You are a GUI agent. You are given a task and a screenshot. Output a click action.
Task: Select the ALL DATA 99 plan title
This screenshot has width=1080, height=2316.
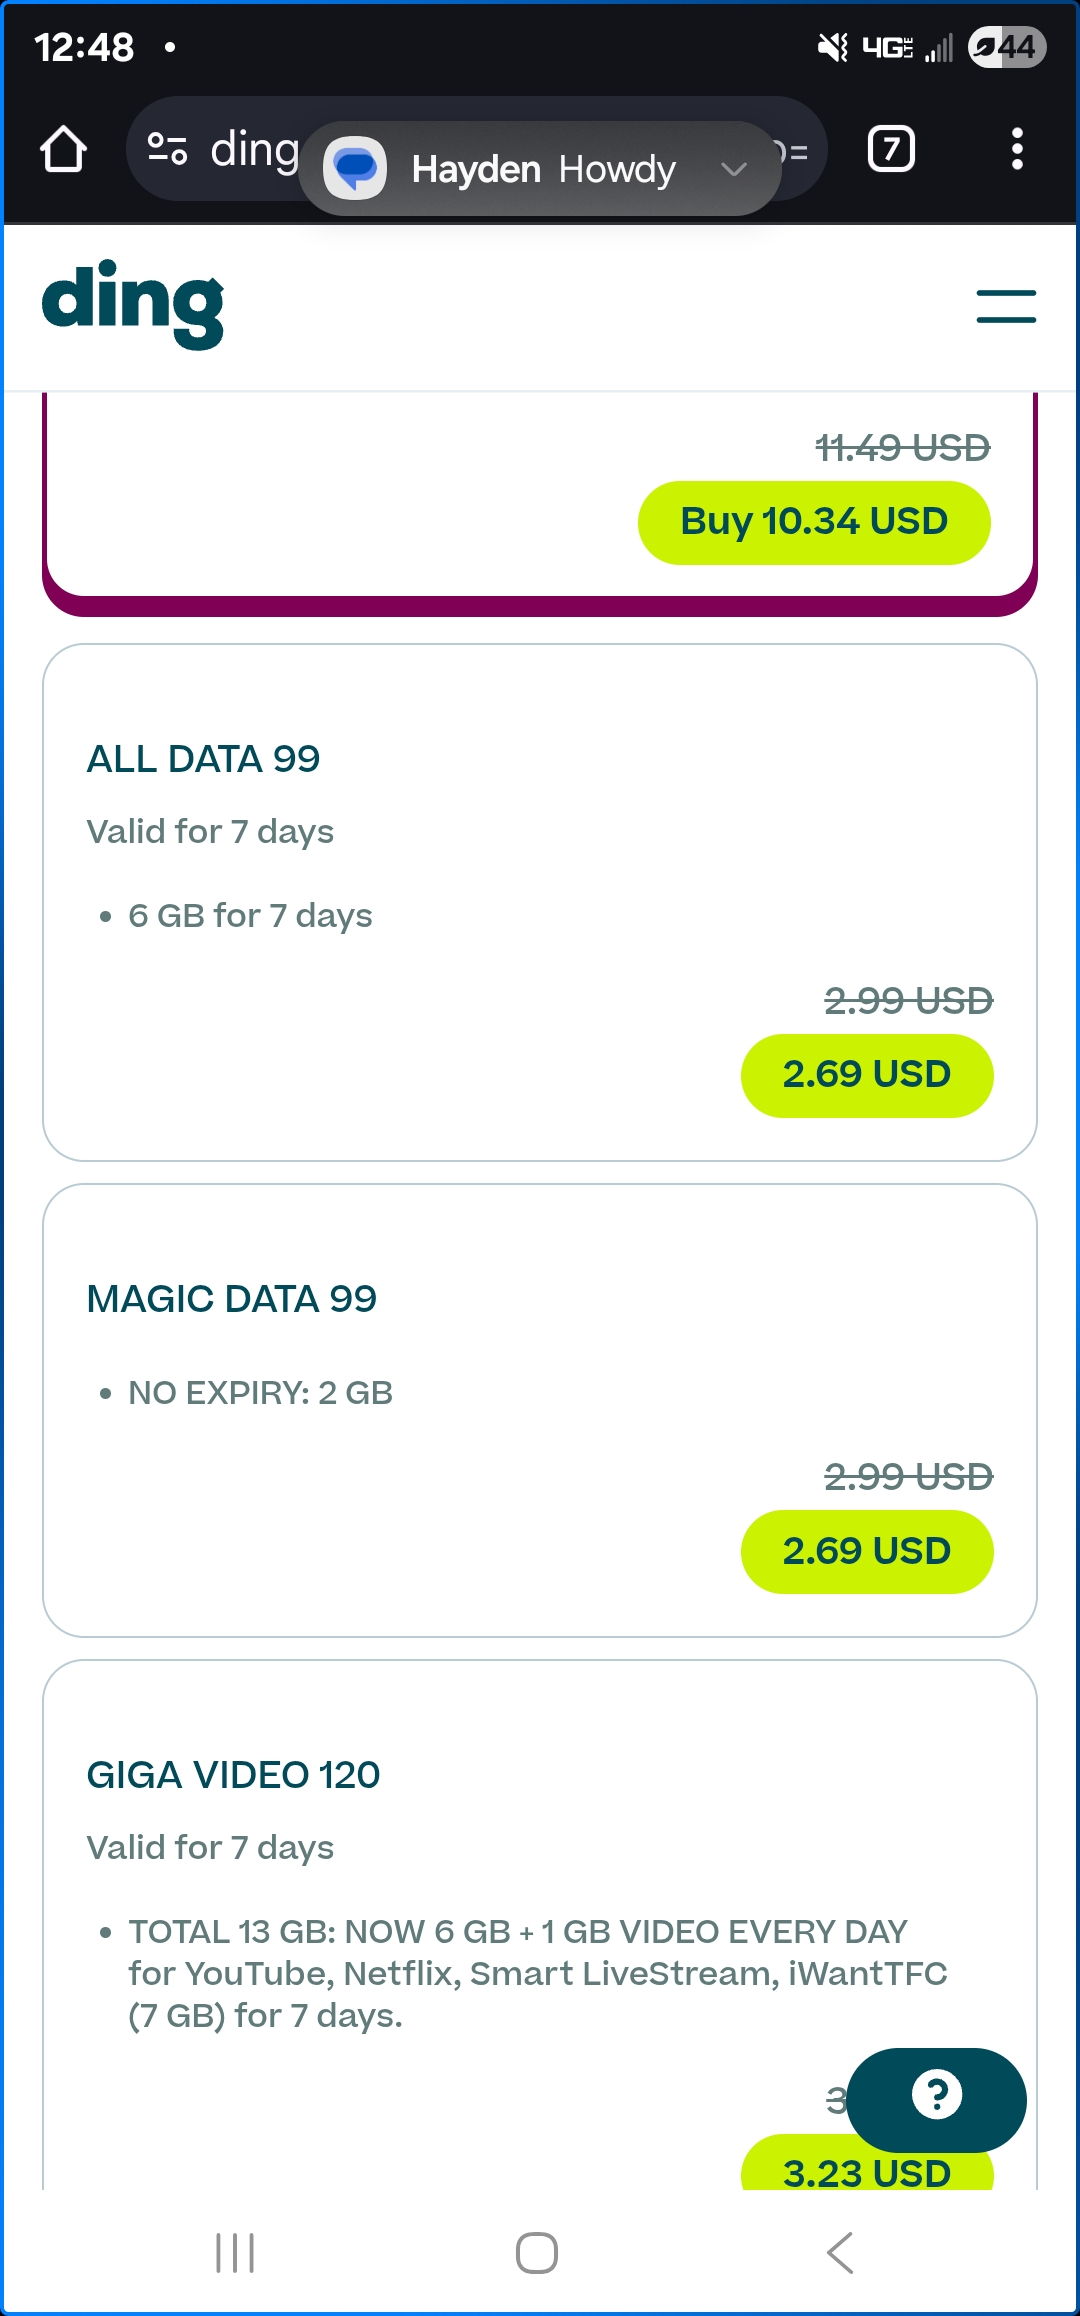[203, 759]
